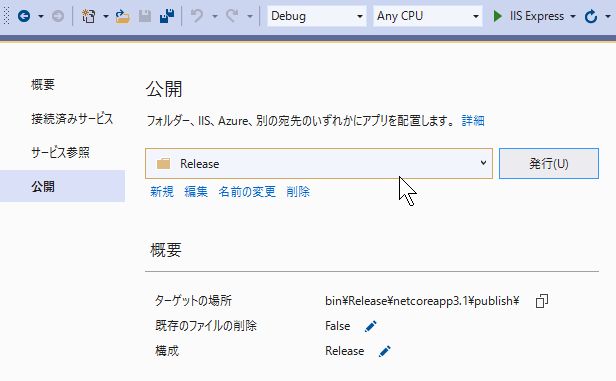The height and width of the screenshot is (381, 616).
Task: Click the browser Refresh circular arrow icon
Action: pos(591,16)
